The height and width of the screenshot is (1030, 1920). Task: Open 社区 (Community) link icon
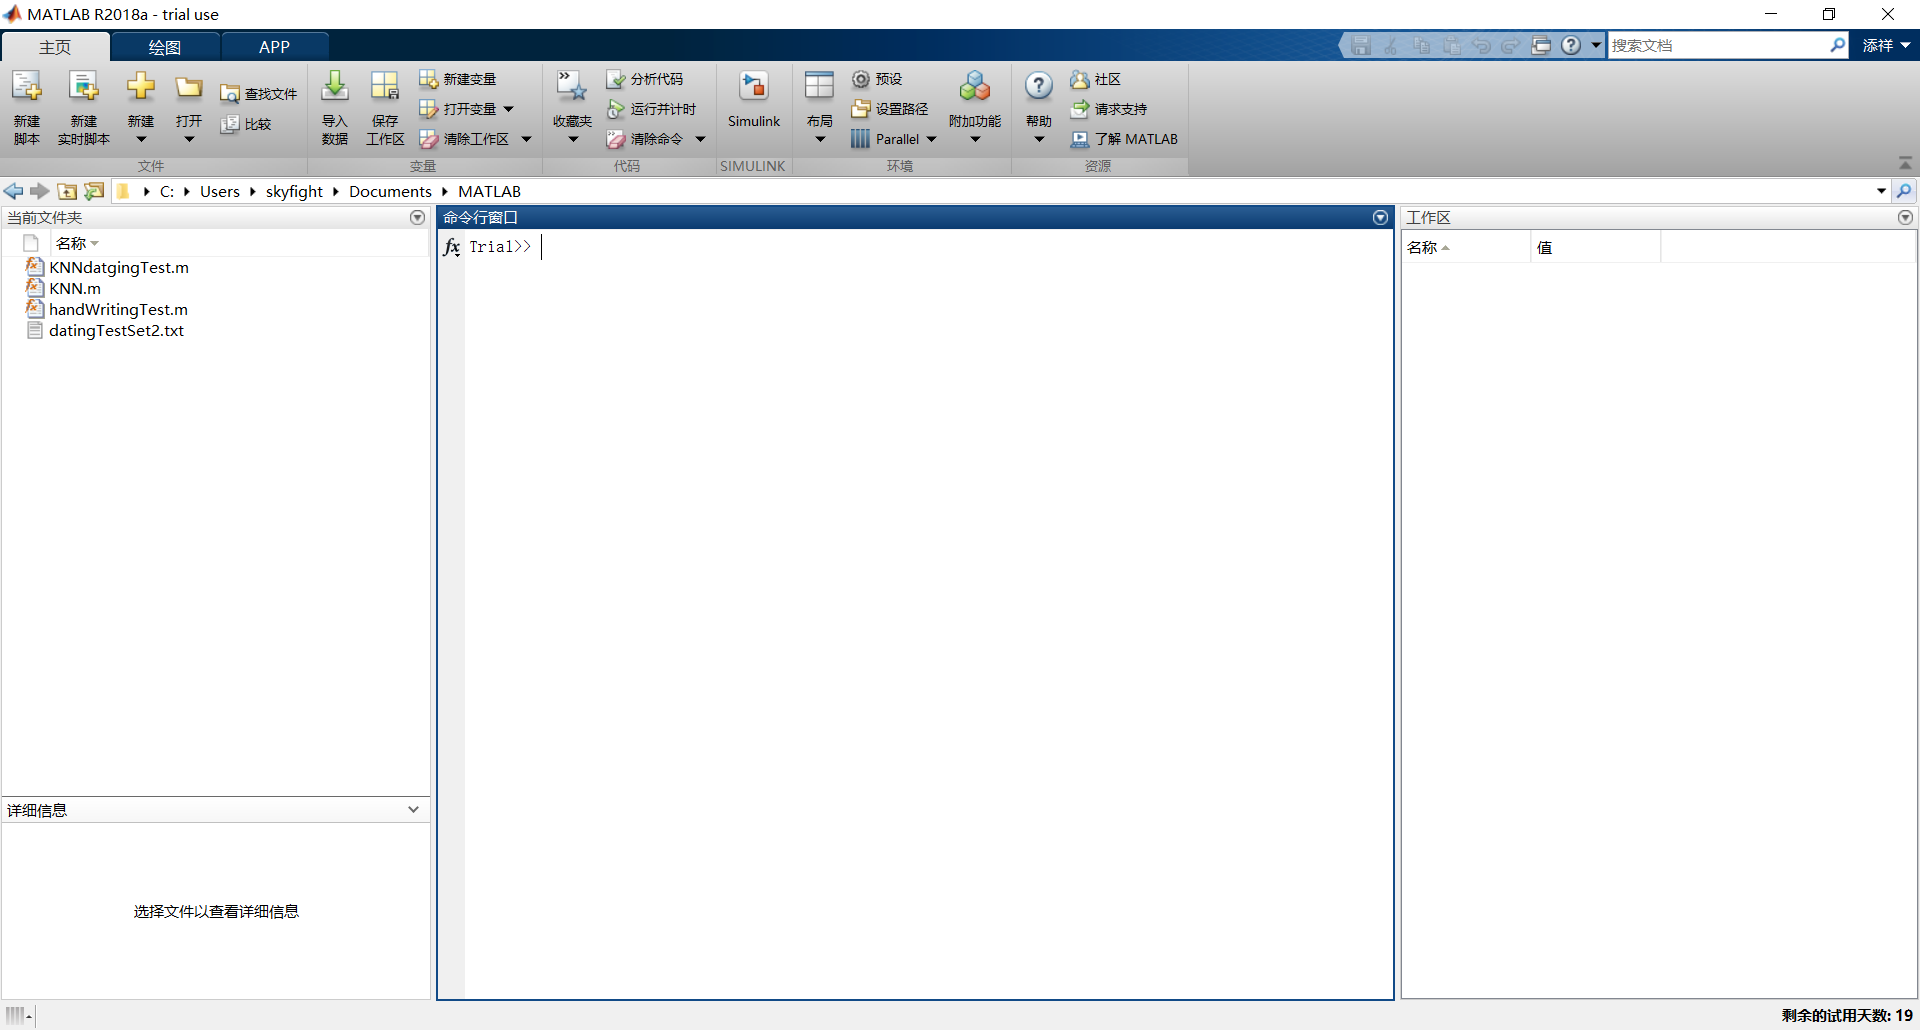1079,79
